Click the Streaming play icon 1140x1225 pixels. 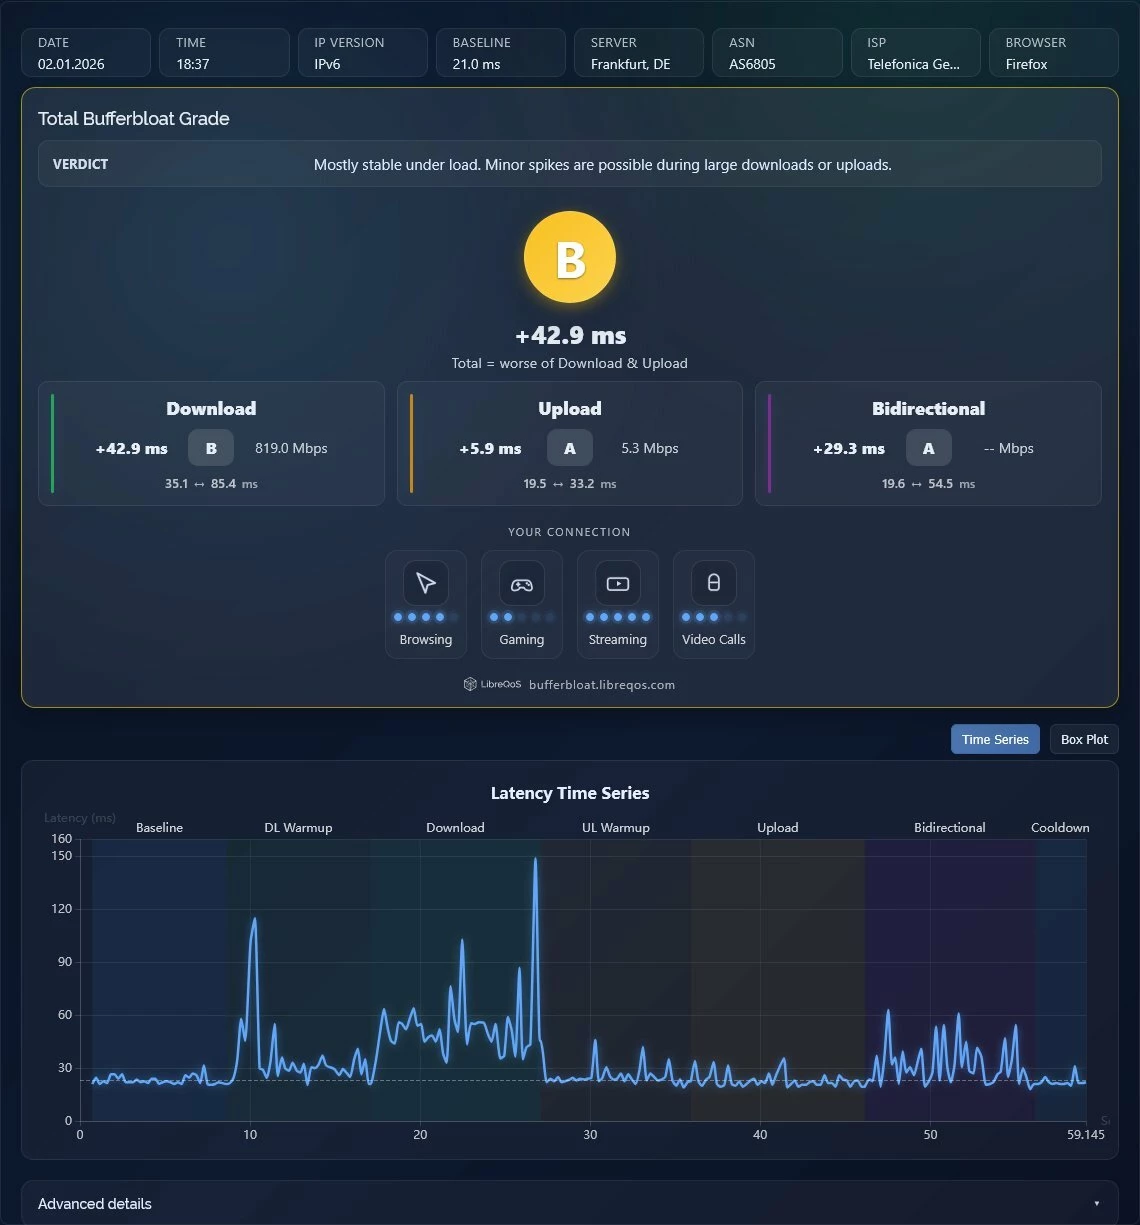[618, 583]
